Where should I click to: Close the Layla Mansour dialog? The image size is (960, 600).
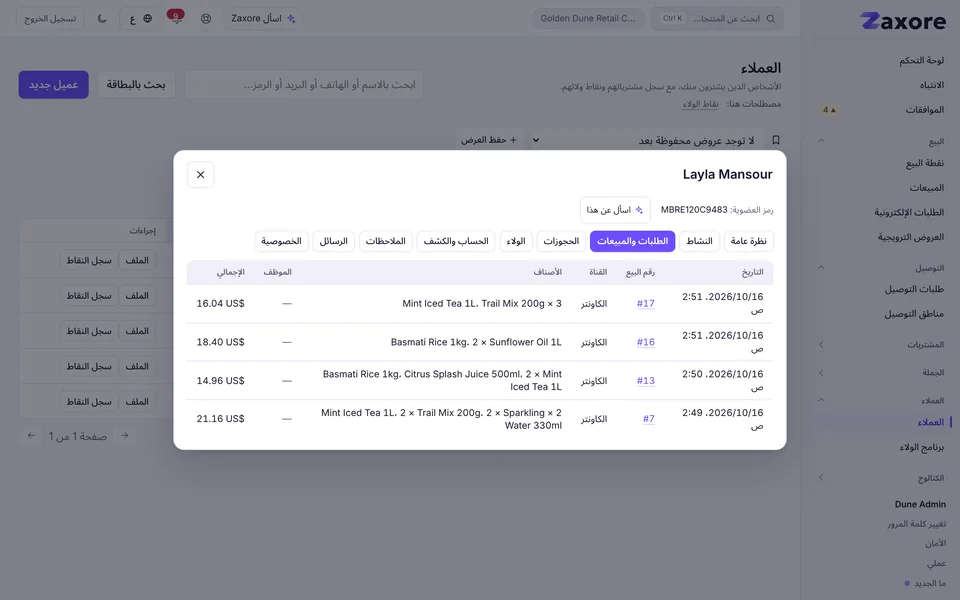[200, 174]
